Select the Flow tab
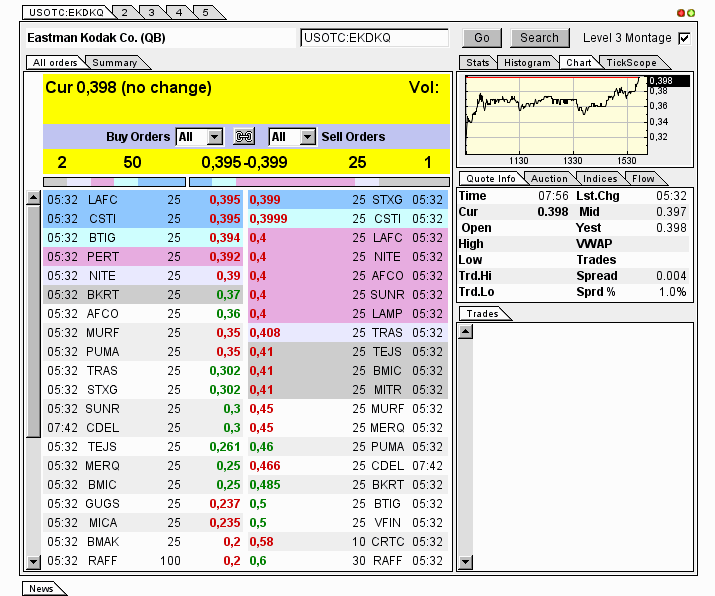Viewport: 715px width, 596px height. [x=643, y=178]
